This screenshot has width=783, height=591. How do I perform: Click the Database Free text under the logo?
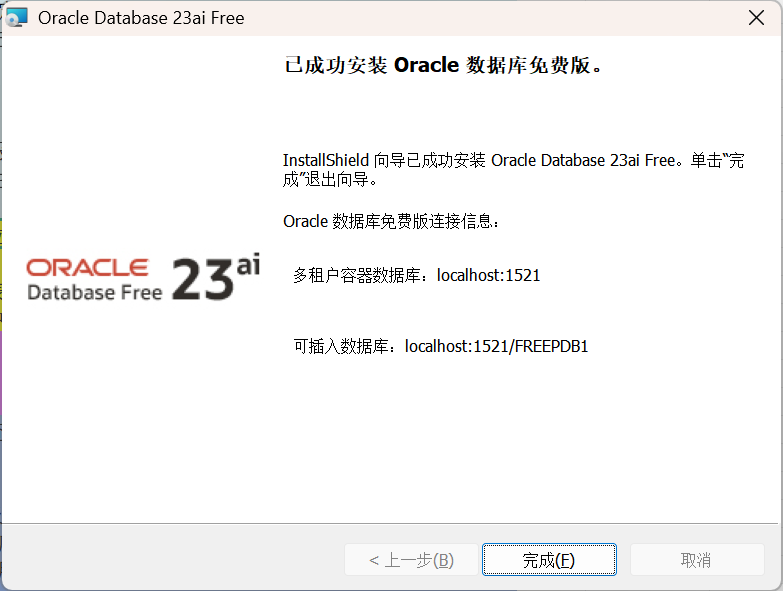[x=95, y=293]
